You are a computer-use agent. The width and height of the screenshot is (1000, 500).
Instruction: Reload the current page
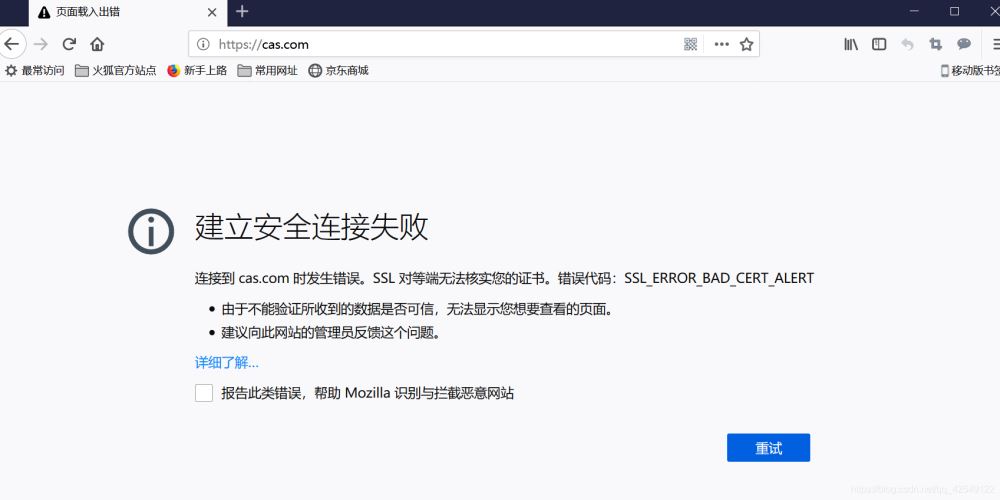(69, 44)
